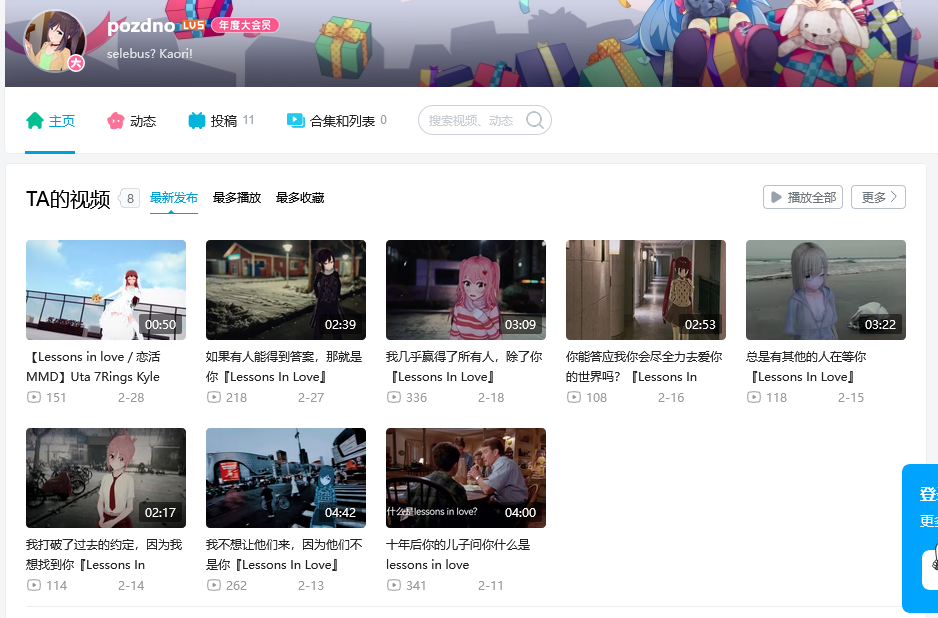Open the 投稿 tab
Screen dimensions: 938x618
pyautogui.click(x=221, y=121)
